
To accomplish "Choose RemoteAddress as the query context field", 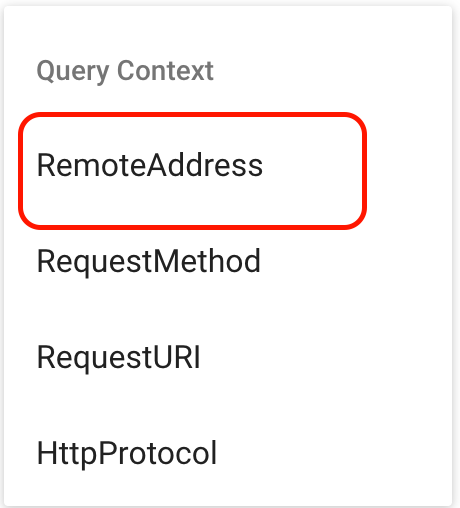I will coord(193,171).
